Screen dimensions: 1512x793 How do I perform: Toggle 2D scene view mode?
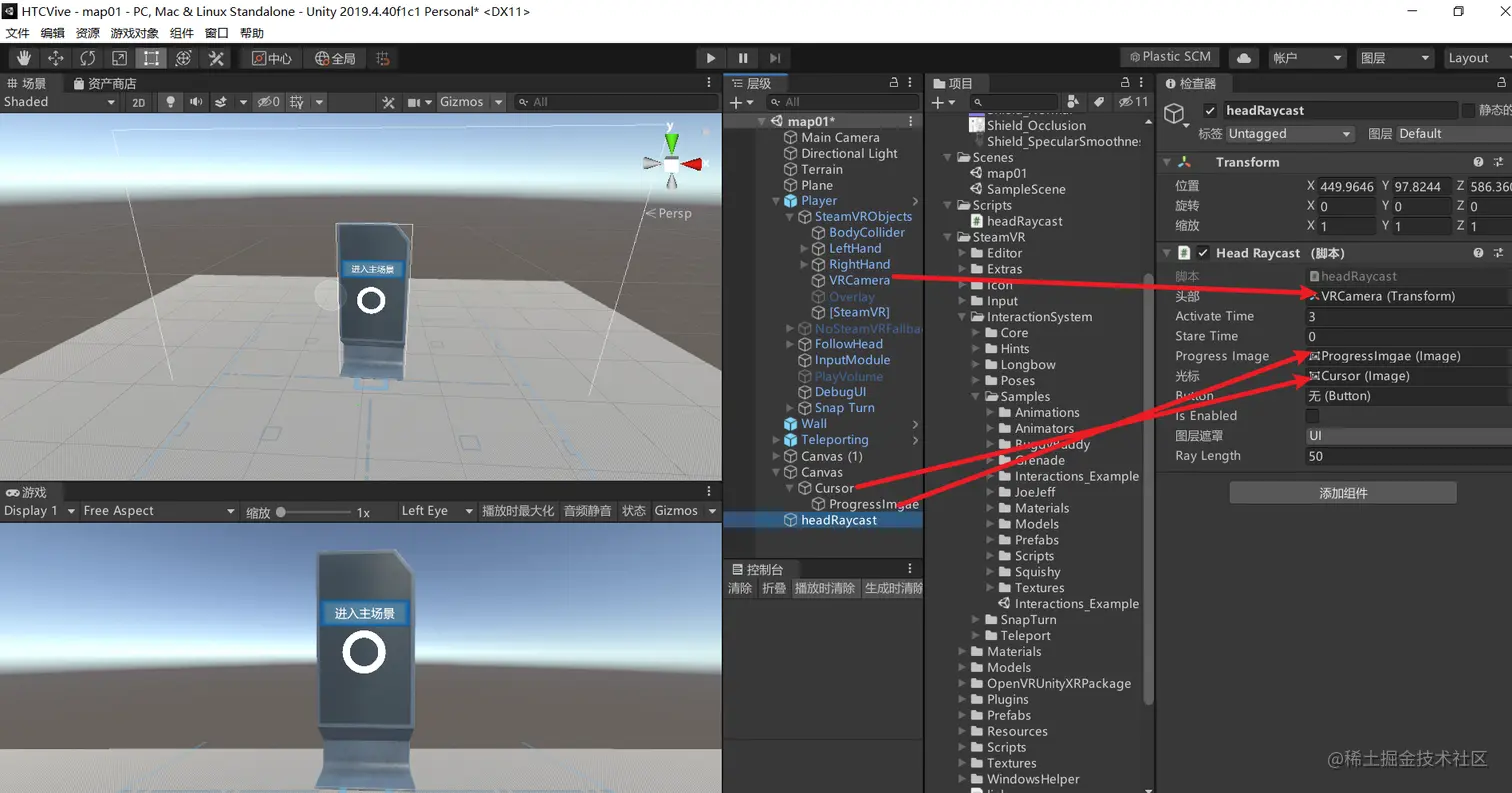pyautogui.click(x=139, y=102)
